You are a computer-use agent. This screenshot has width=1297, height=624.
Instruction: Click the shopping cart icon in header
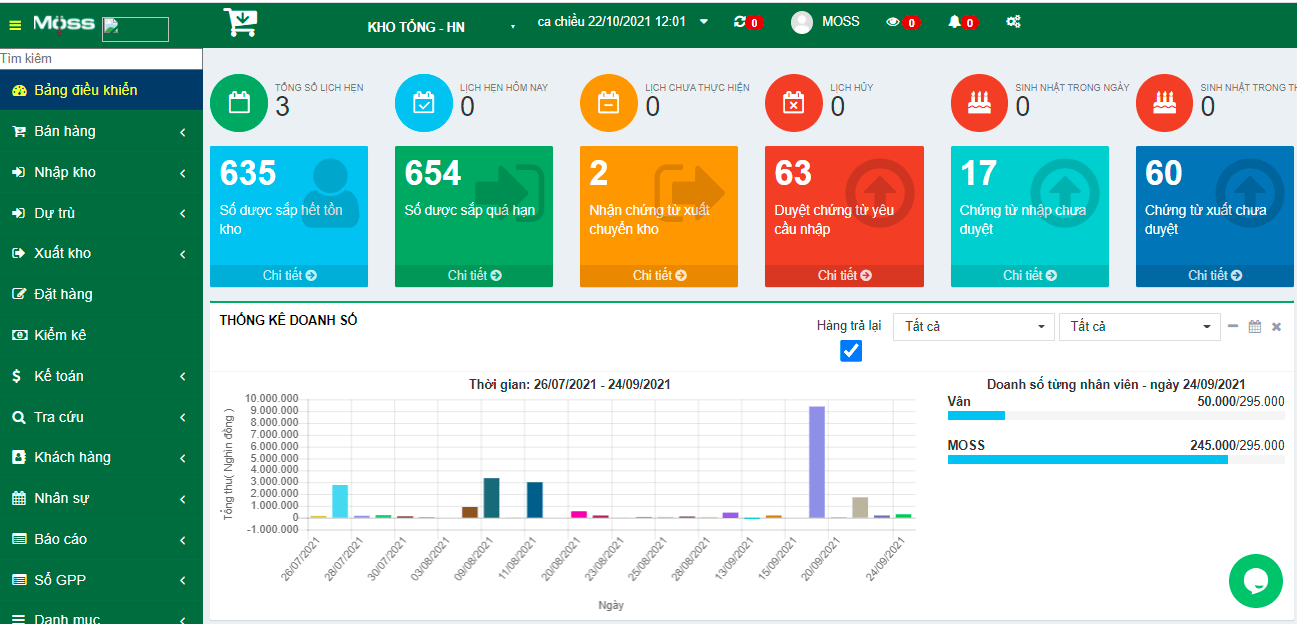tap(239, 22)
